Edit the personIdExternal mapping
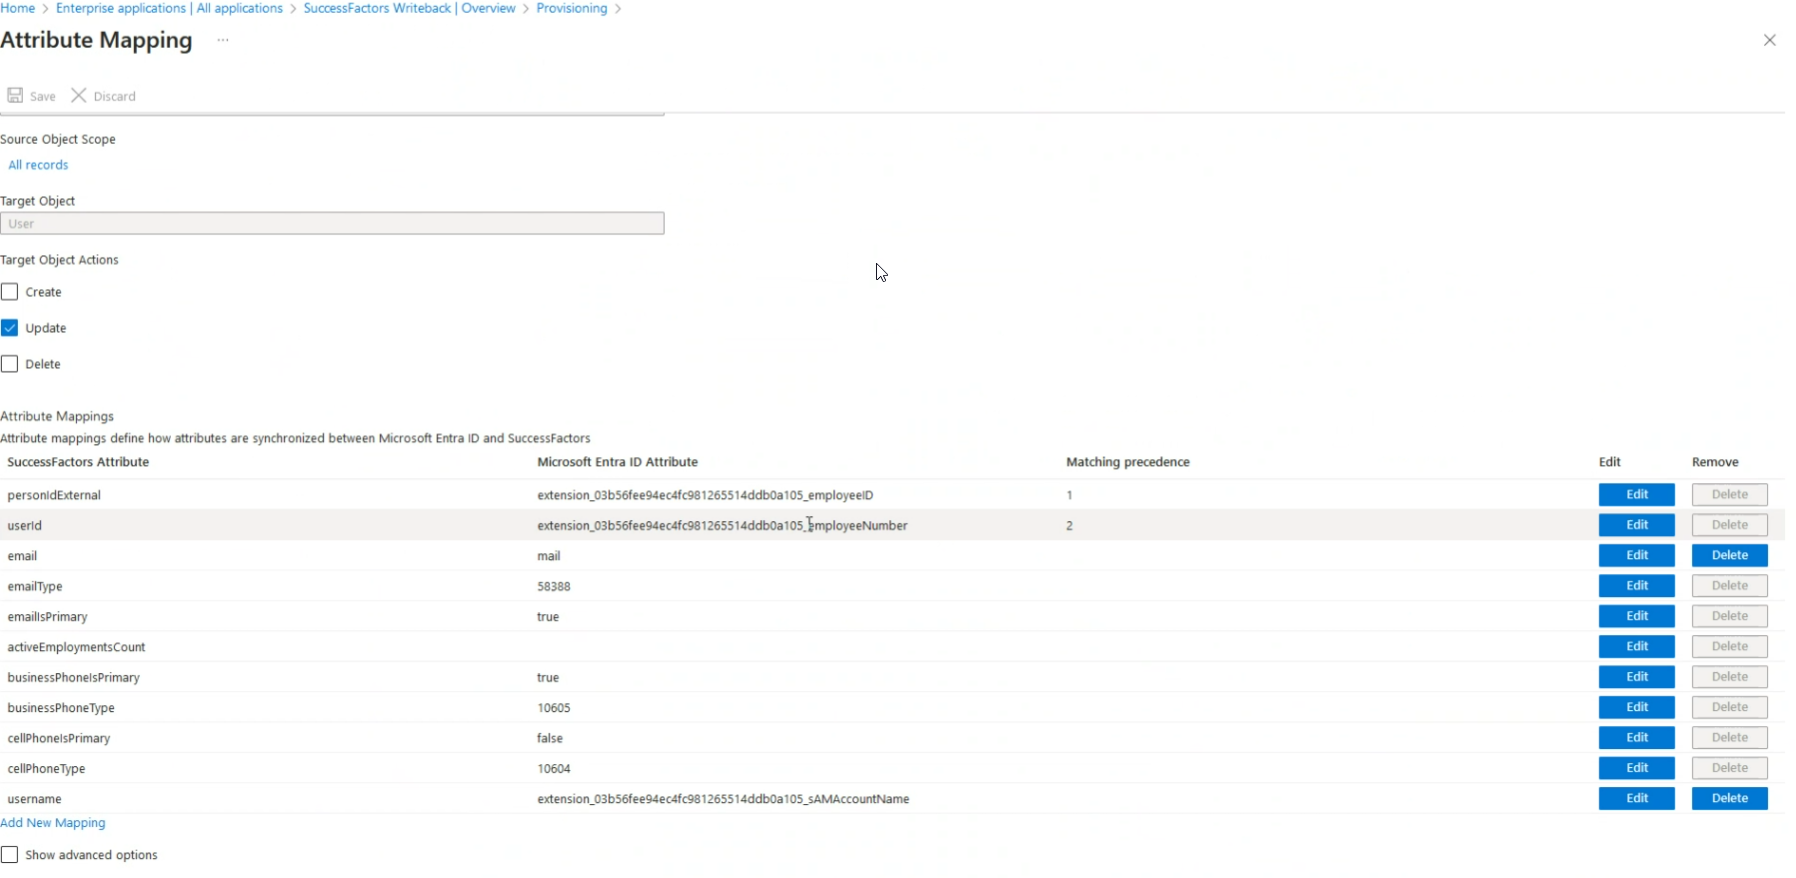This screenshot has height=878, width=1796. point(1636,495)
